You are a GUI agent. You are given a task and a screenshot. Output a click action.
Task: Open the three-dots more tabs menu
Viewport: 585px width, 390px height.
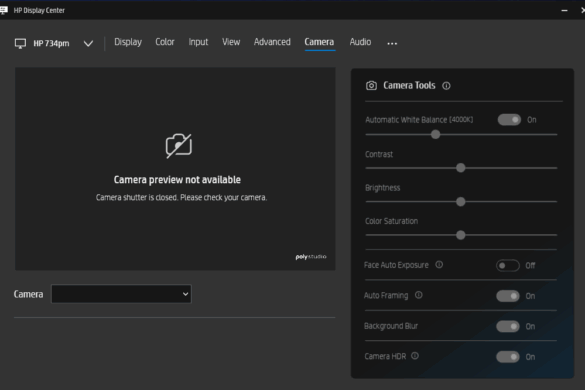392,44
